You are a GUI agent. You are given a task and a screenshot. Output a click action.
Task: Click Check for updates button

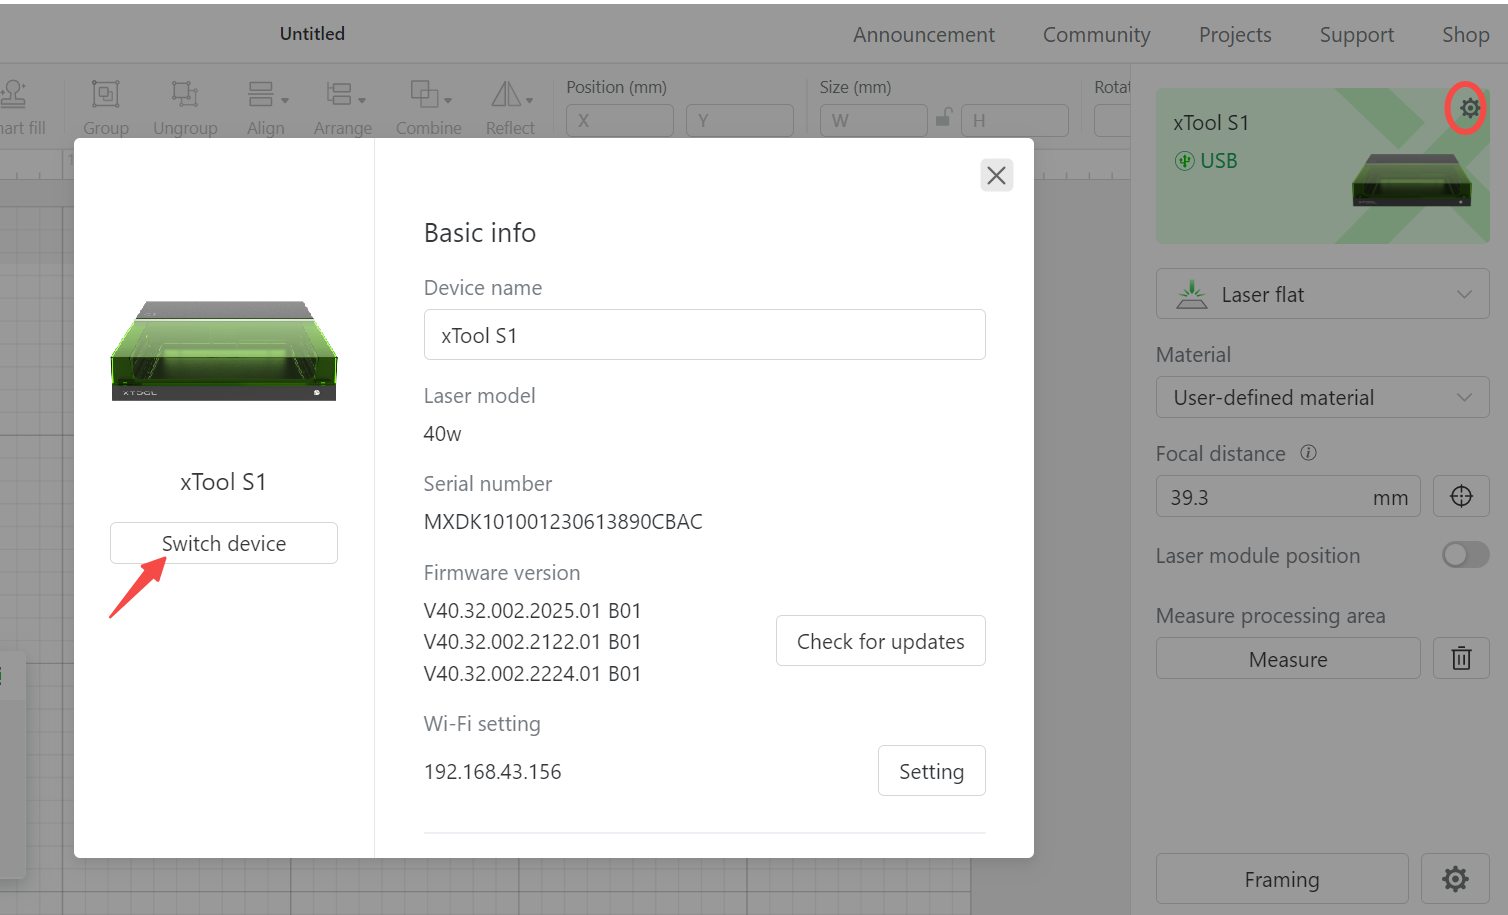coord(881,641)
